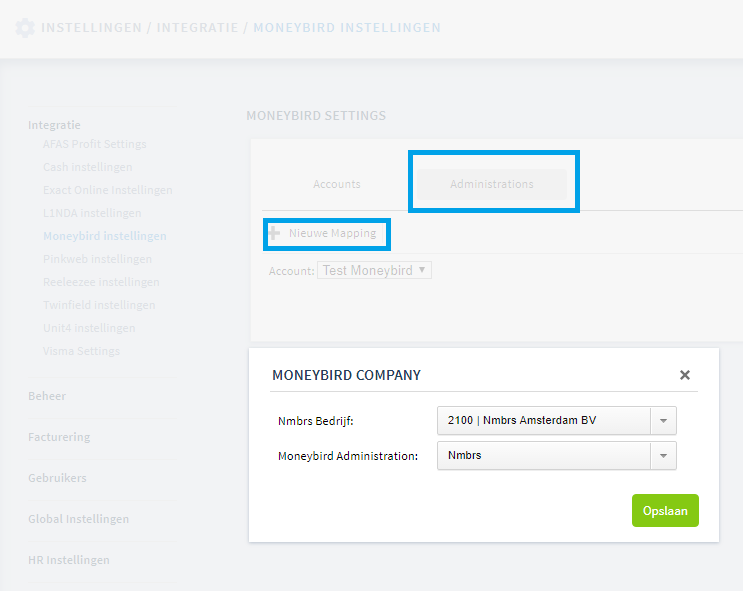Close the Moneybird Company dialog
The height and width of the screenshot is (591, 743).
685,375
